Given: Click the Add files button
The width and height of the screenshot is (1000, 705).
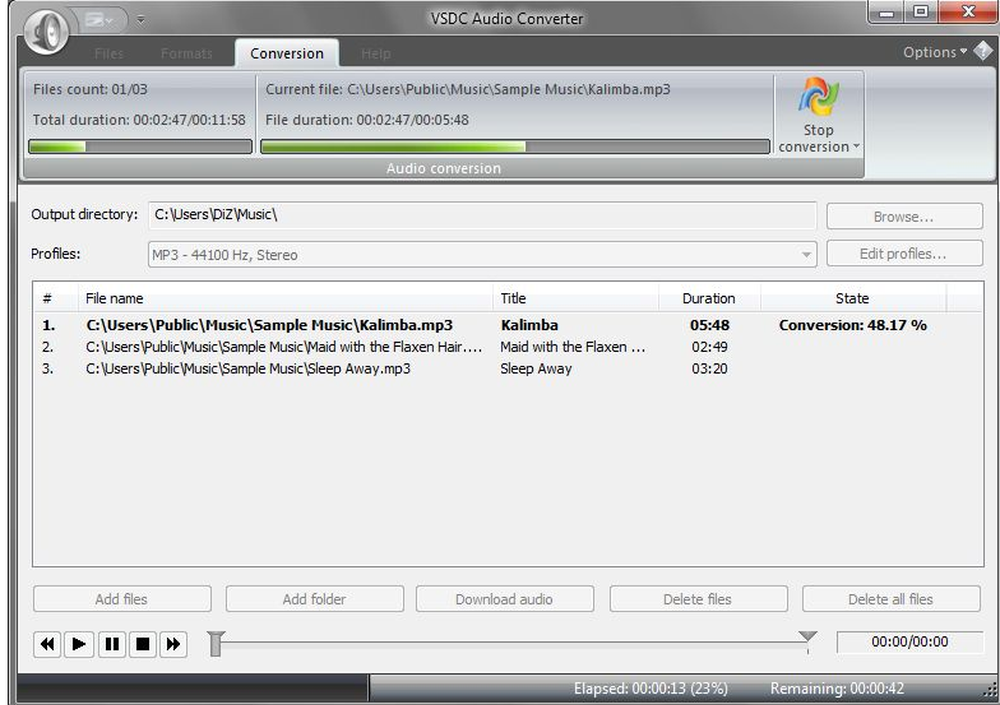Looking at the screenshot, I should click(x=122, y=599).
